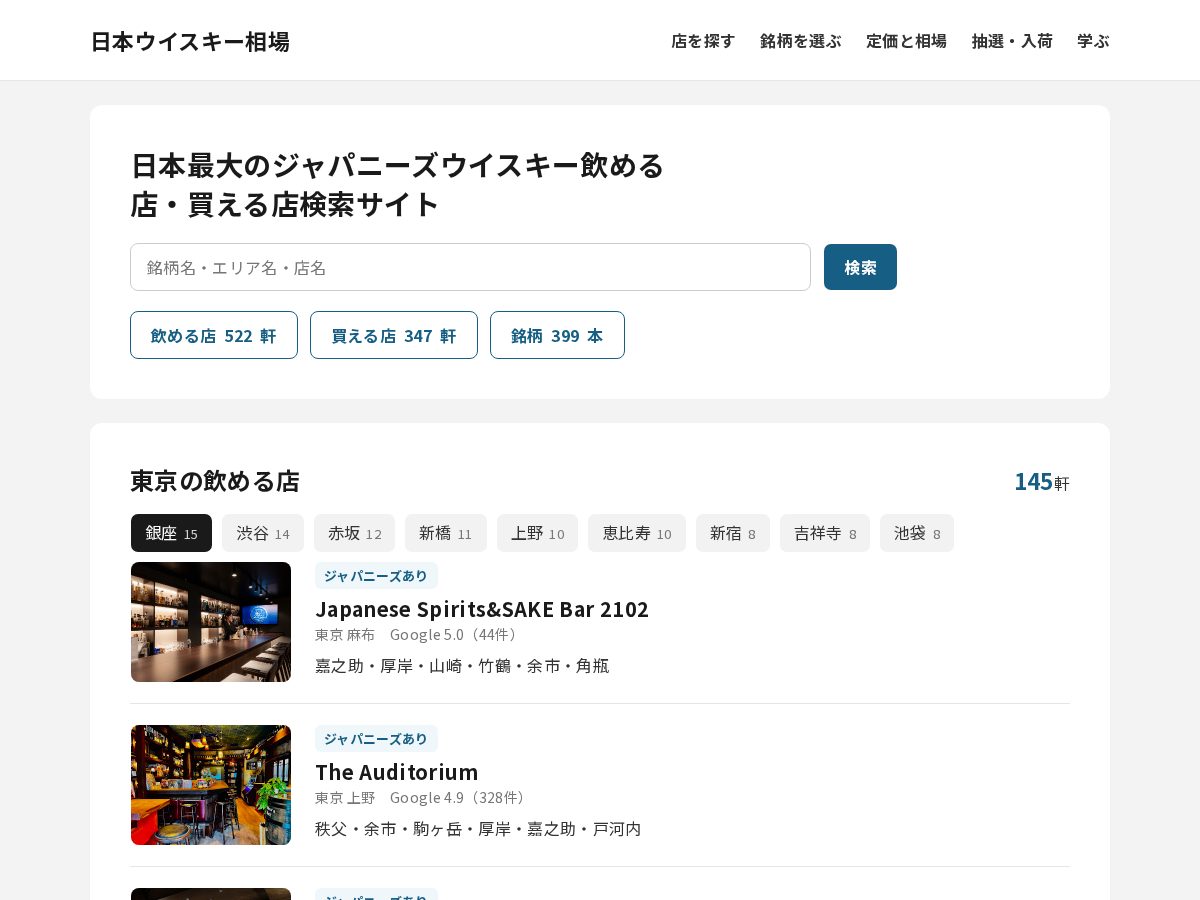
Task: Focus the 銘柄名・エリア名・店名 search field
Action: pyautogui.click(x=470, y=267)
